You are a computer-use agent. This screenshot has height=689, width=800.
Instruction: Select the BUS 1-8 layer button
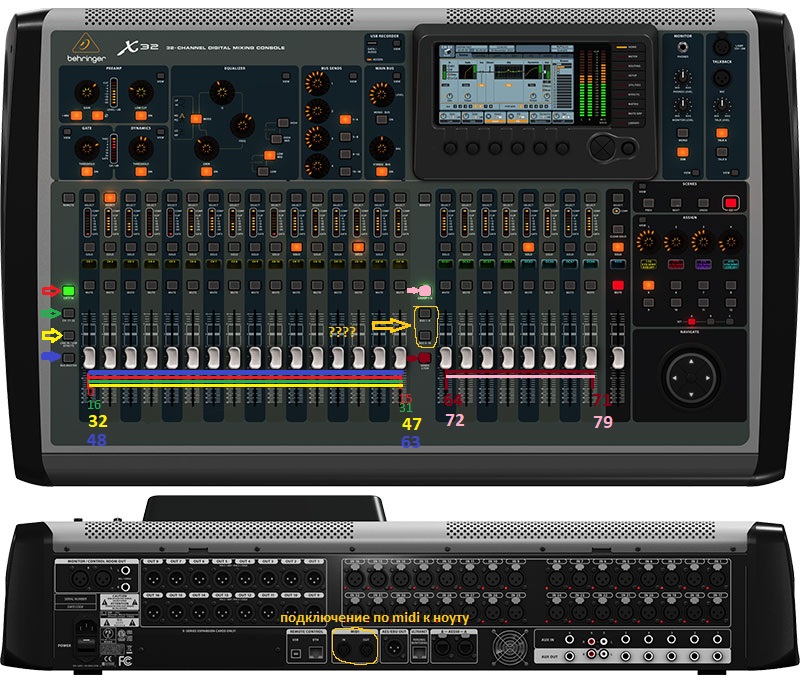pyautogui.click(x=425, y=312)
